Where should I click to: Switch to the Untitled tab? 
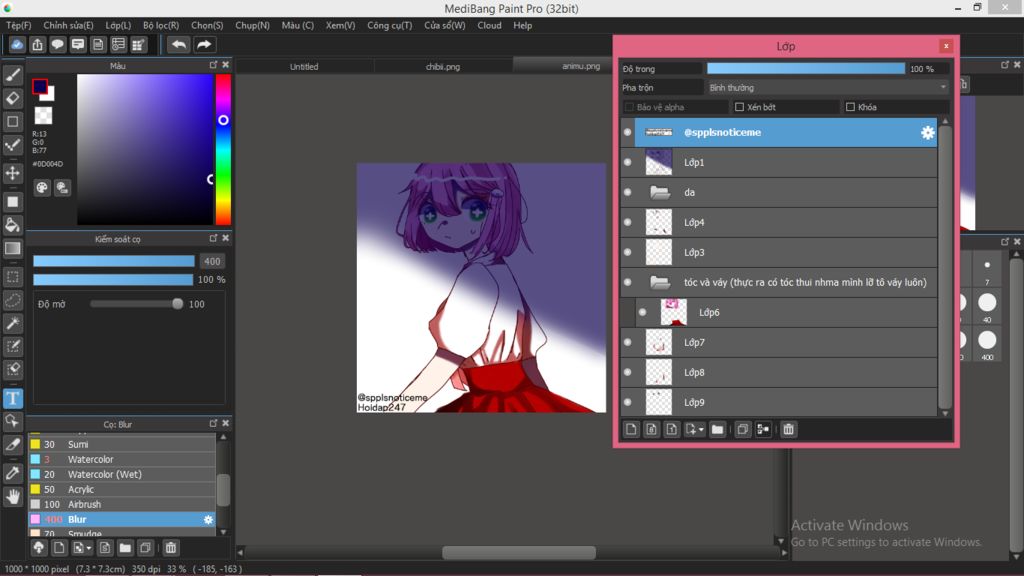[304, 67]
